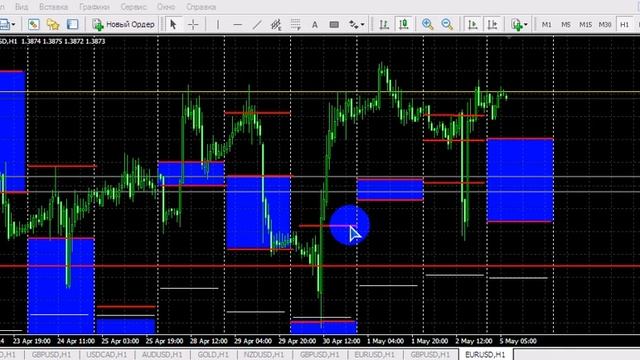
Task: Set timeframe to M30
Action: [605, 24]
